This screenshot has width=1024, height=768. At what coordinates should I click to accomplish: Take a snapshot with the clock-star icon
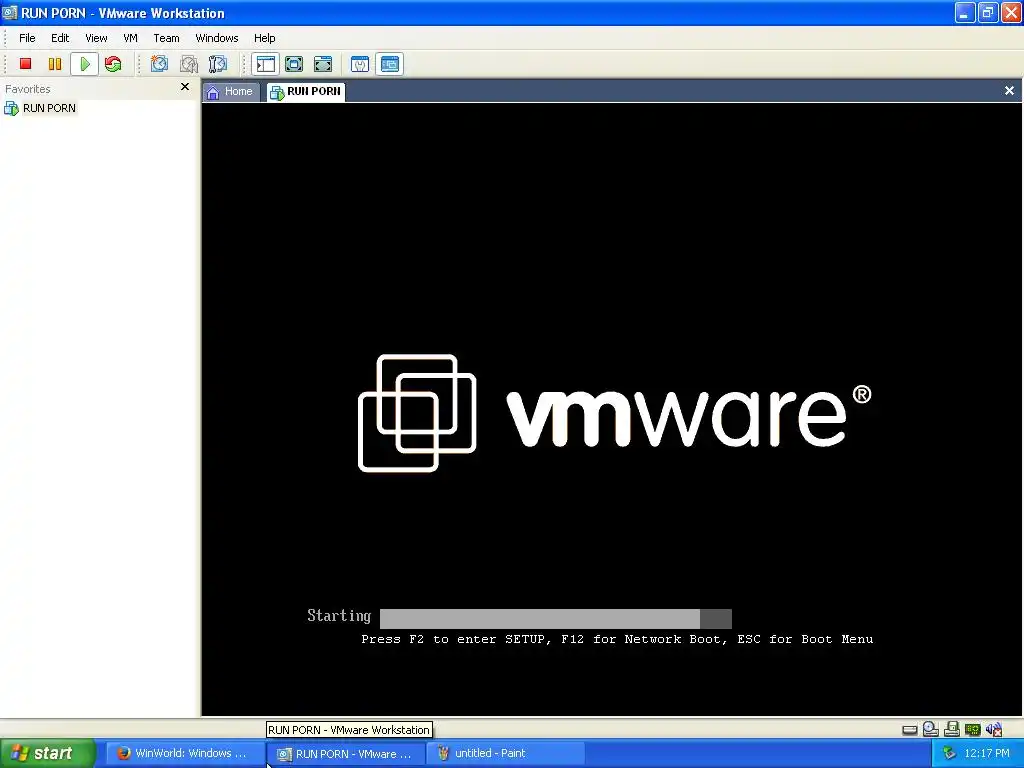point(159,64)
